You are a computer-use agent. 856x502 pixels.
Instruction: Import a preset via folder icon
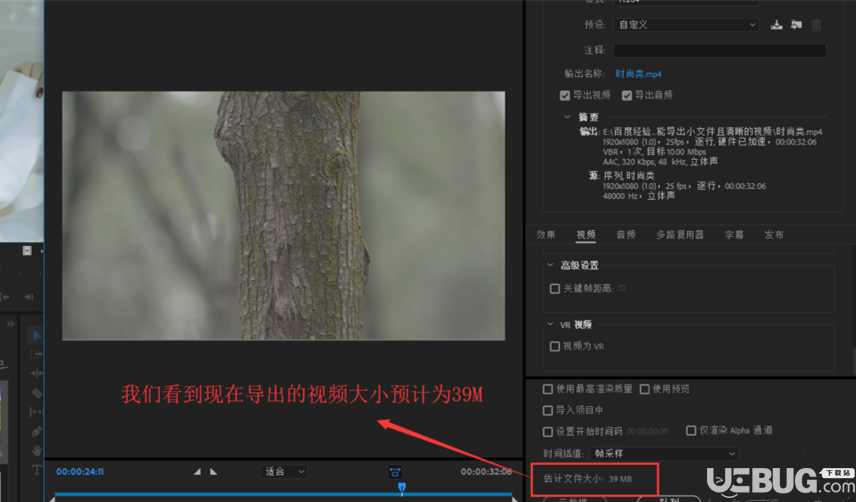point(796,25)
